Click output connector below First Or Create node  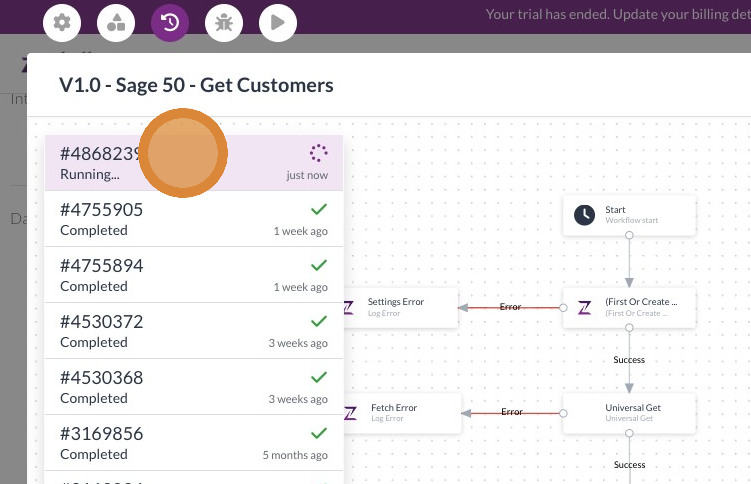629,327
